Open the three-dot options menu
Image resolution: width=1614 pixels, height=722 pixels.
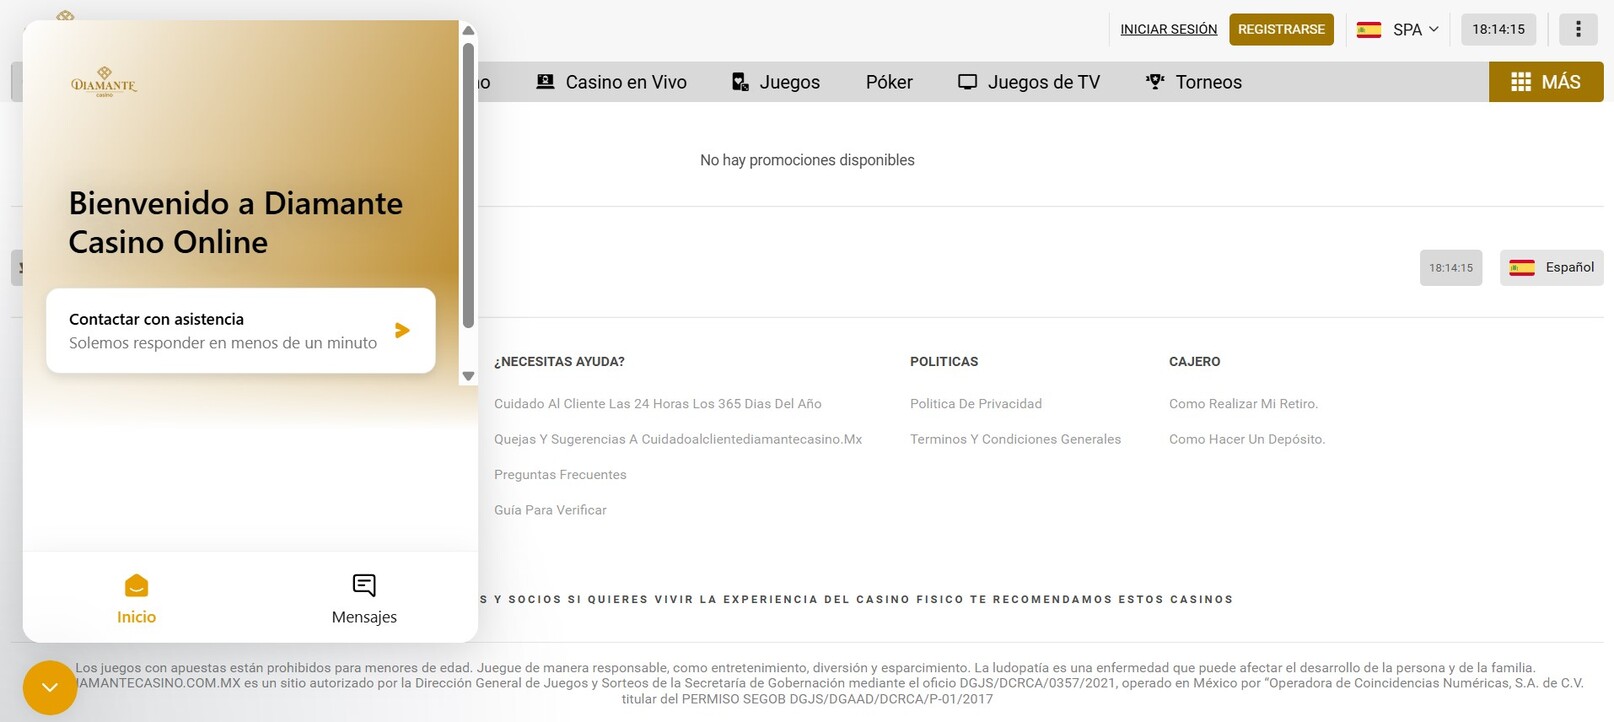tap(1578, 29)
